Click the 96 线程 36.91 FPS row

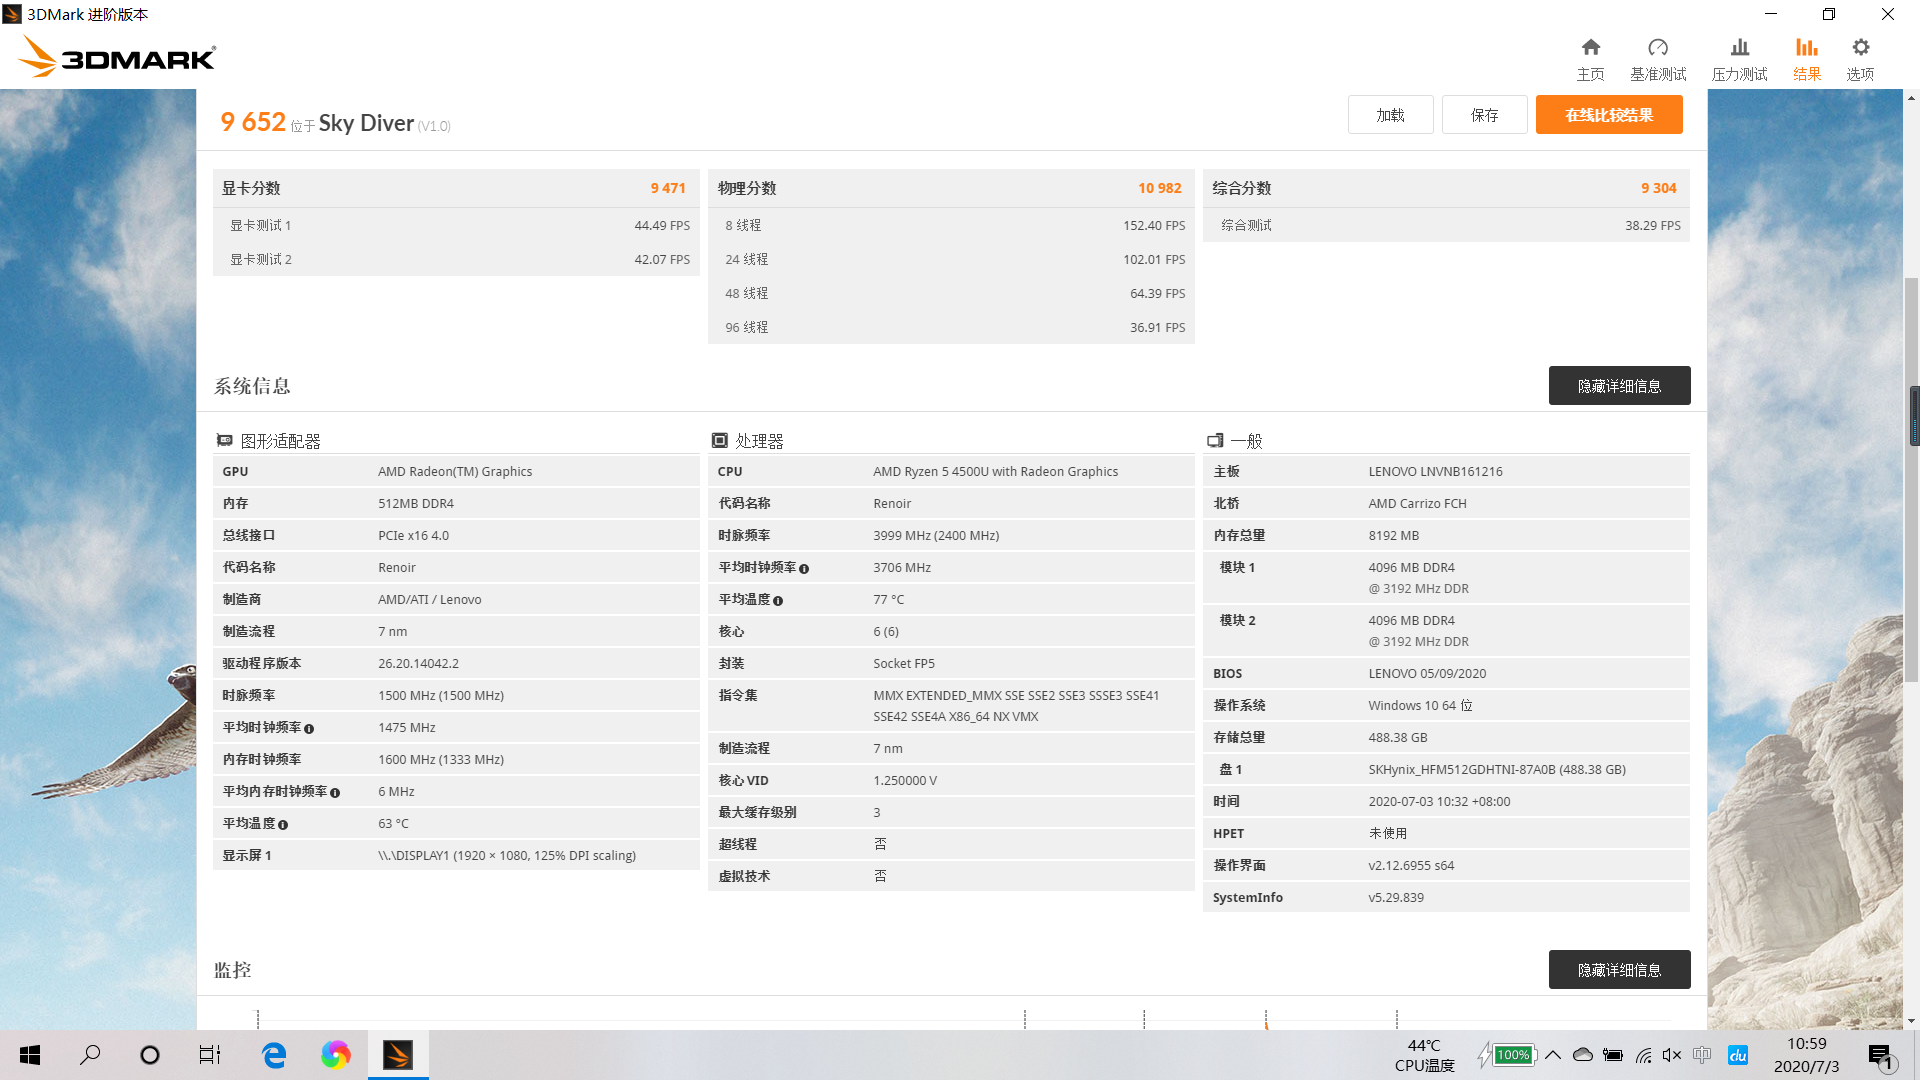pyautogui.click(x=951, y=327)
